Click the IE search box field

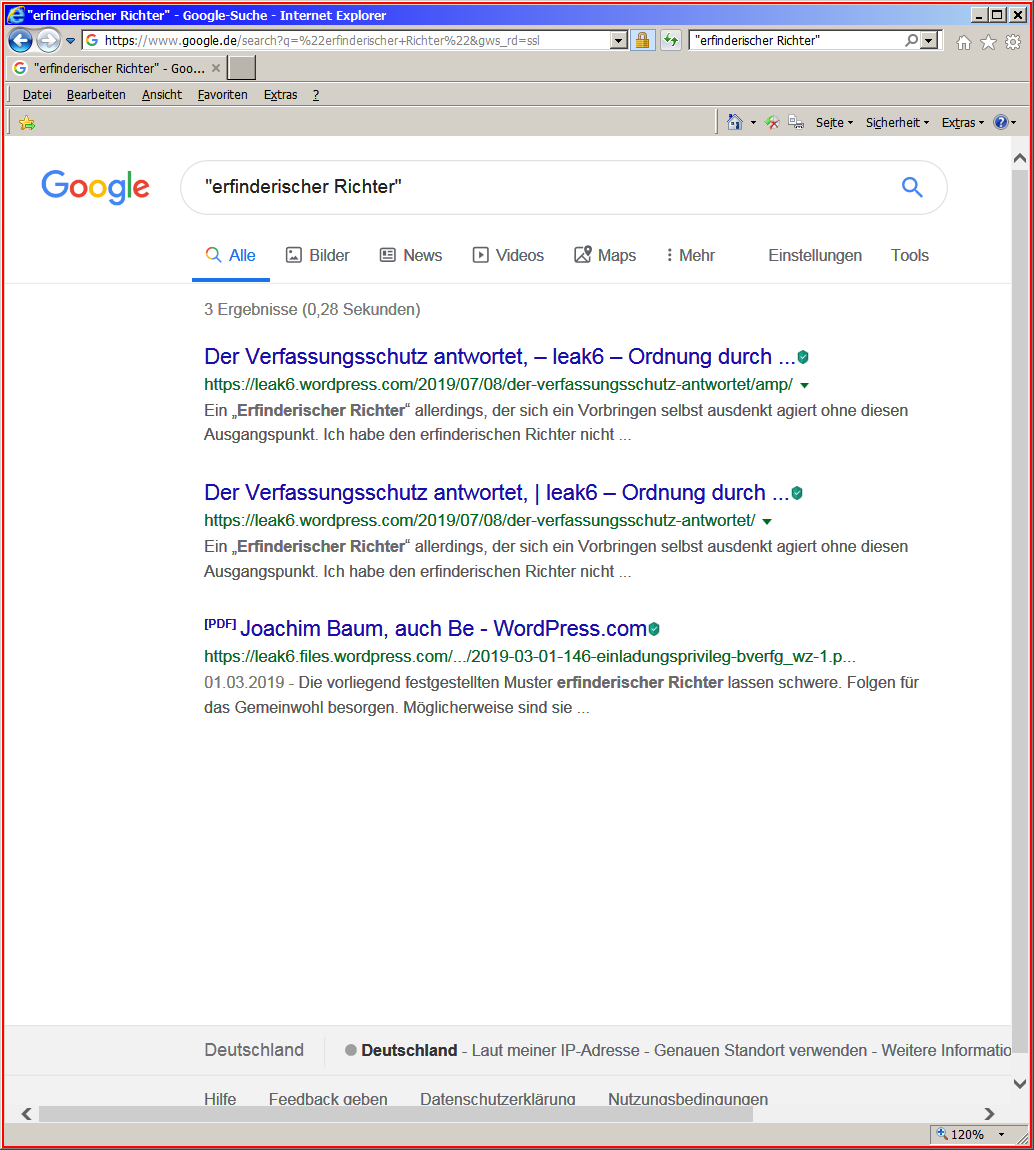[x=798, y=40]
